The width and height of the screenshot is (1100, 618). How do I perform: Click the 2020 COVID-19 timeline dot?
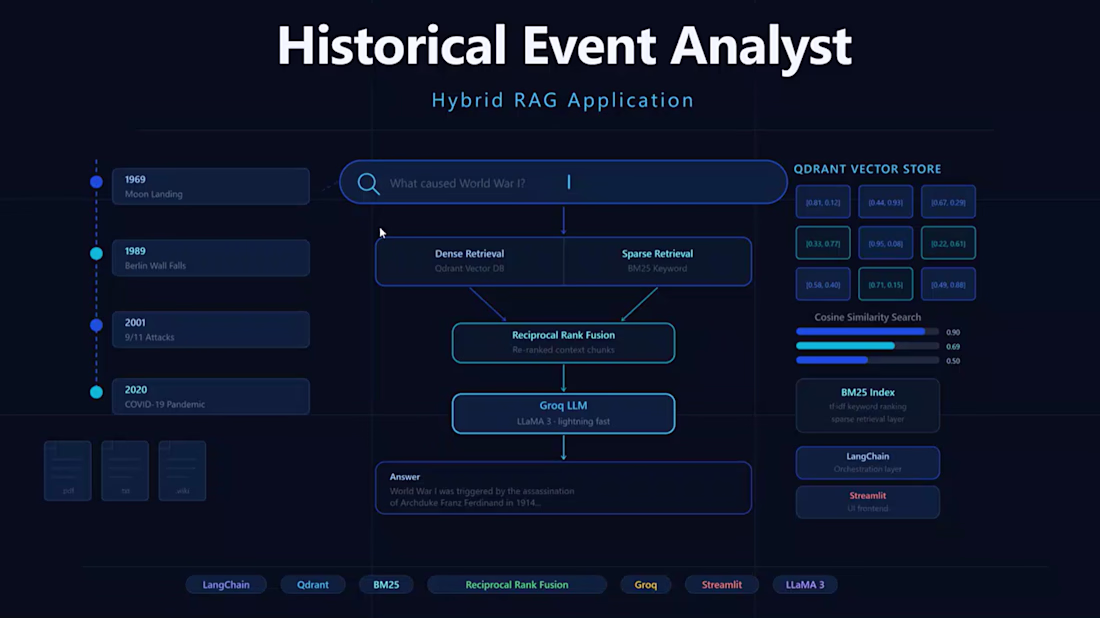pos(96,392)
